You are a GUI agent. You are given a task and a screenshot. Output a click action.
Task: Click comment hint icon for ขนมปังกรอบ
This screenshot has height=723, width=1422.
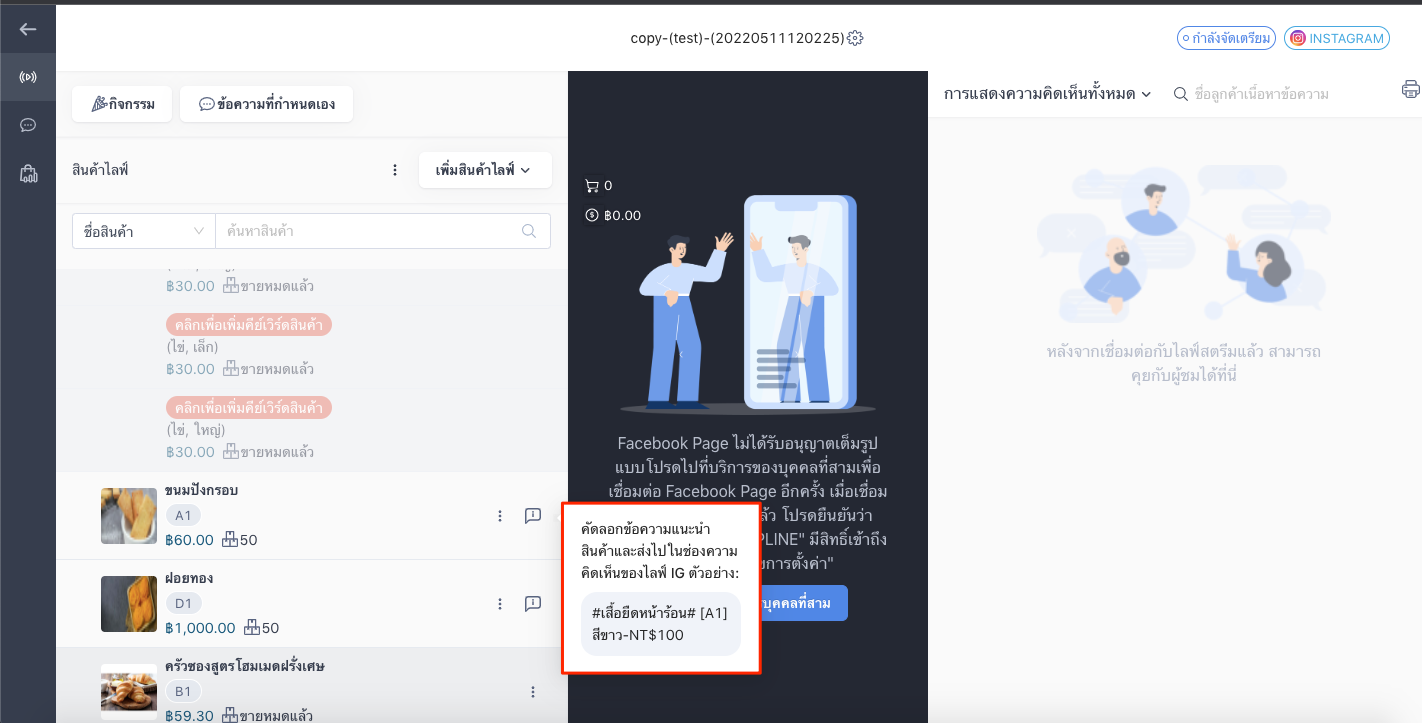[533, 516]
